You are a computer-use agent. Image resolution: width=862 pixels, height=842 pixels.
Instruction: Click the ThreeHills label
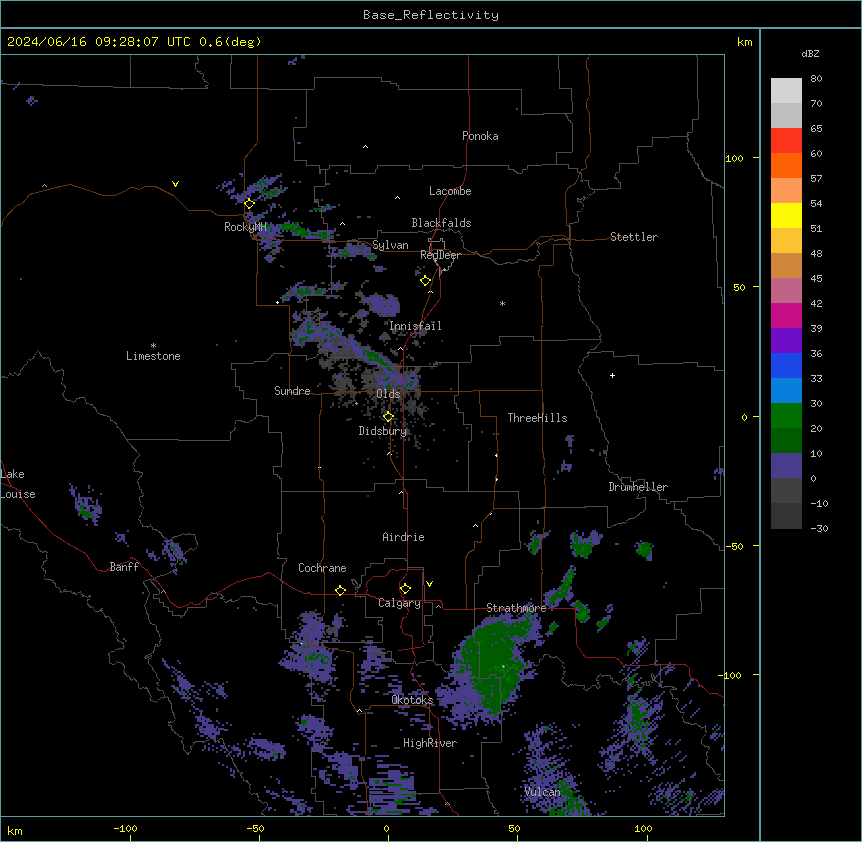[x=537, y=418]
